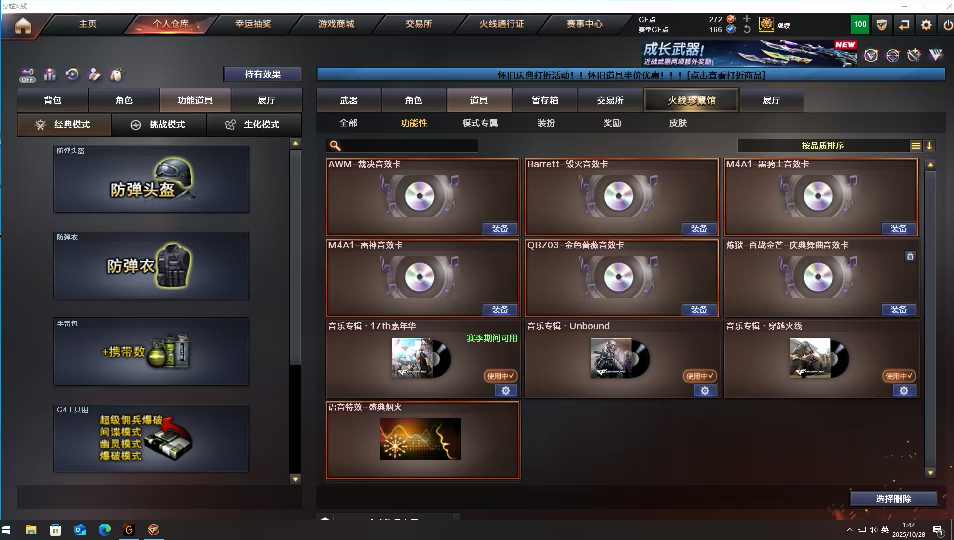The image size is (954, 540).
Task: Click the green 100 indicator
Action: click(x=860, y=24)
